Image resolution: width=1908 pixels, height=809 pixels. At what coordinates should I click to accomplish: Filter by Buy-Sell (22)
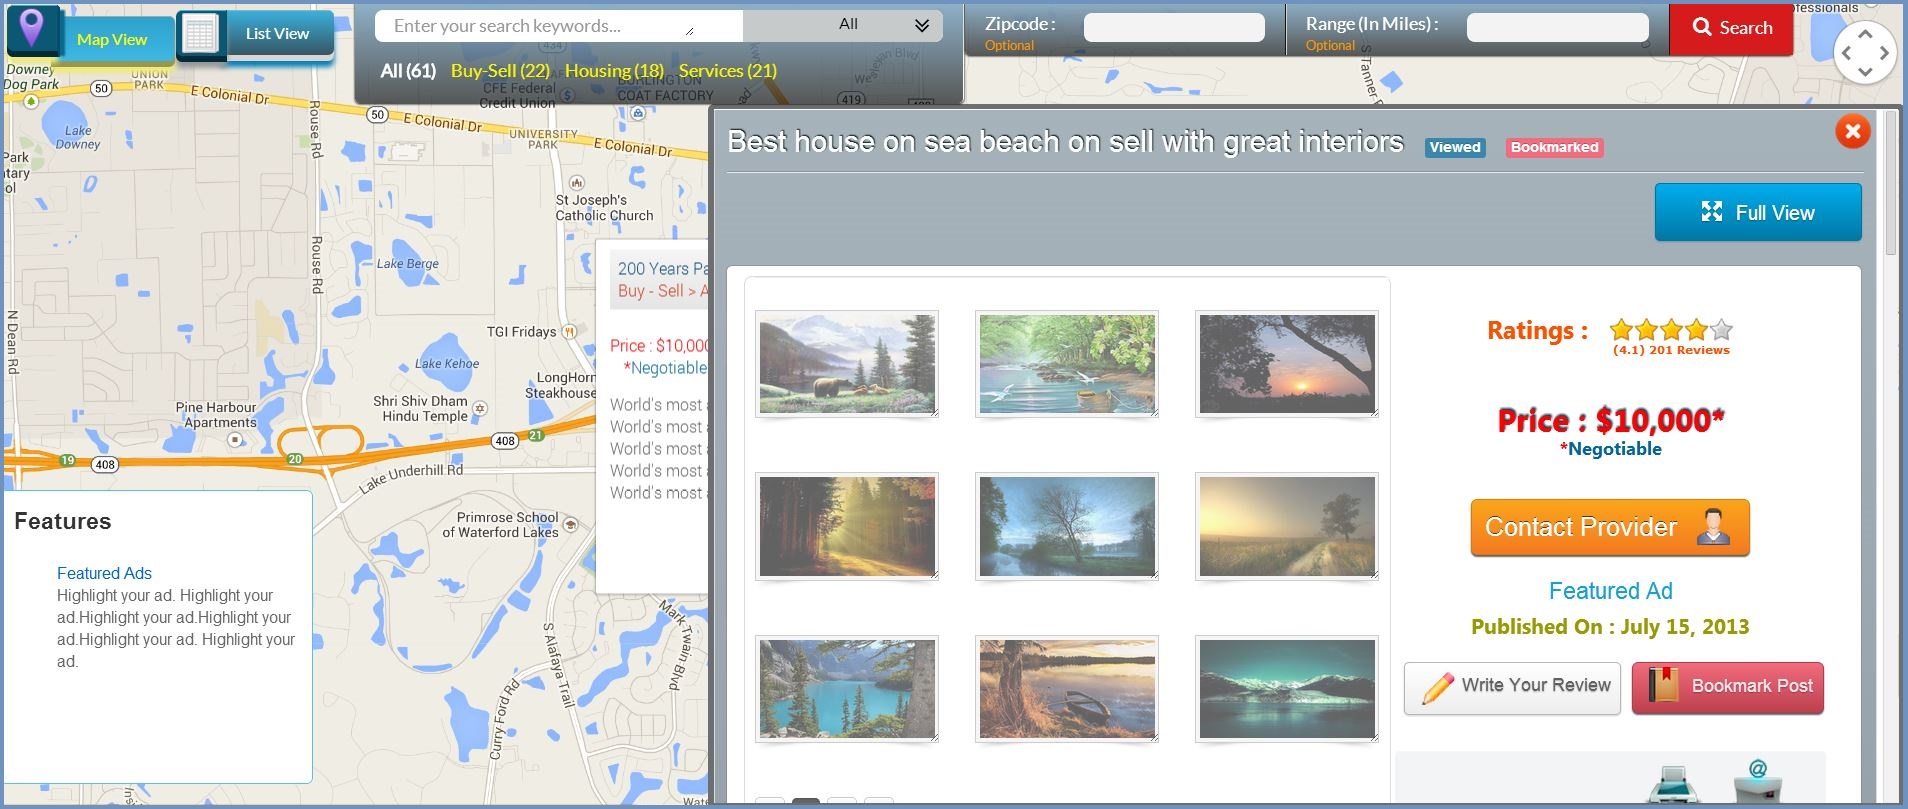pyautogui.click(x=500, y=71)
